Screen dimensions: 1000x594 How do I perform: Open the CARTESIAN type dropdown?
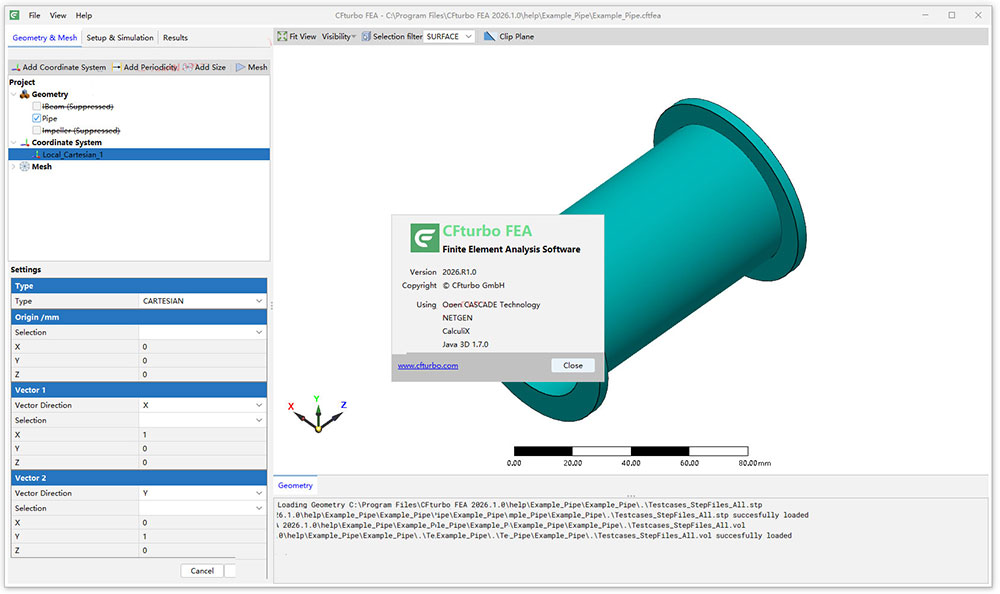203,301
